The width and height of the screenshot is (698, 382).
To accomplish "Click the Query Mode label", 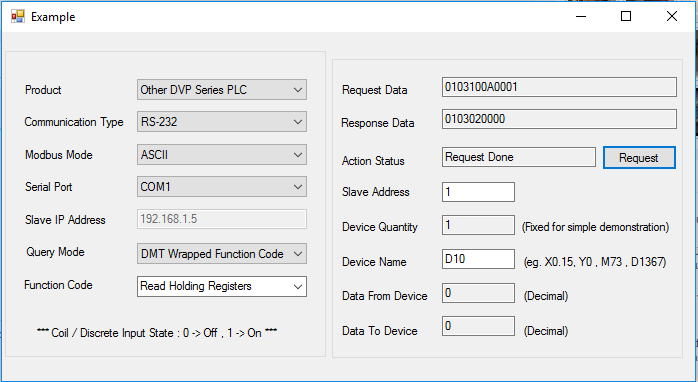I will [55, 252].
